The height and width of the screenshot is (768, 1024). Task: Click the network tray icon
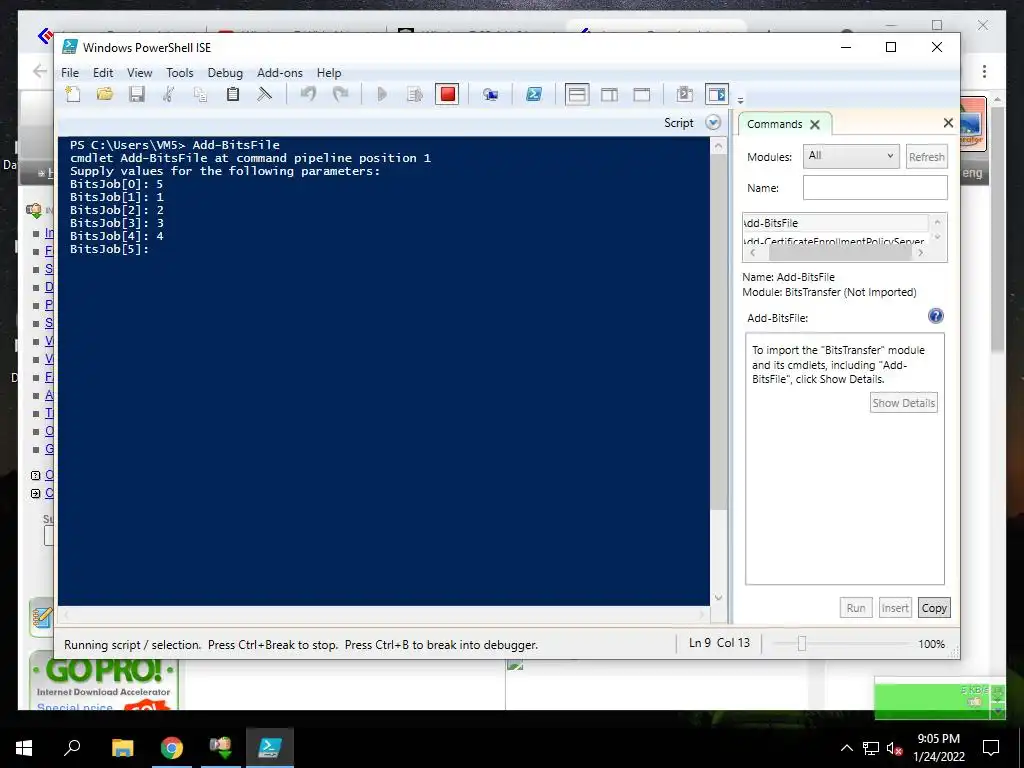pyautogui.click(x=871, y=748)
